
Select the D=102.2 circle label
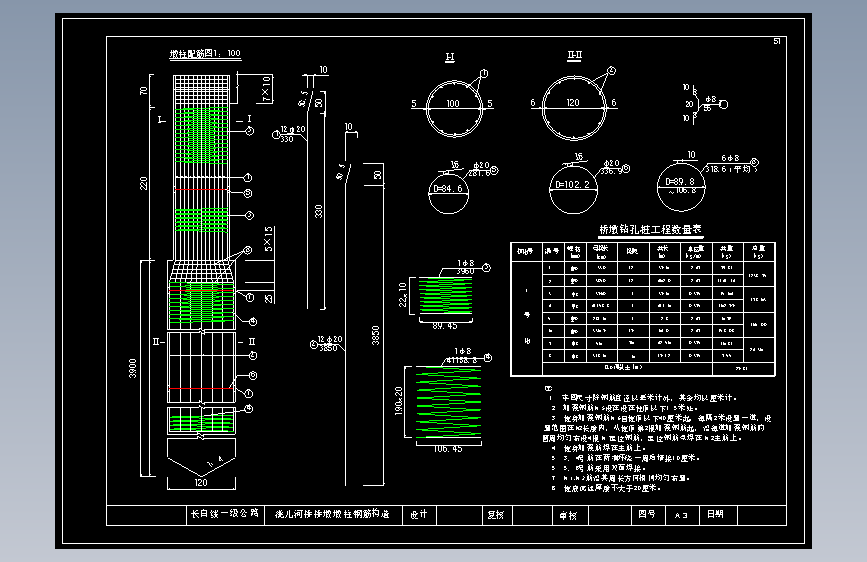573,185
